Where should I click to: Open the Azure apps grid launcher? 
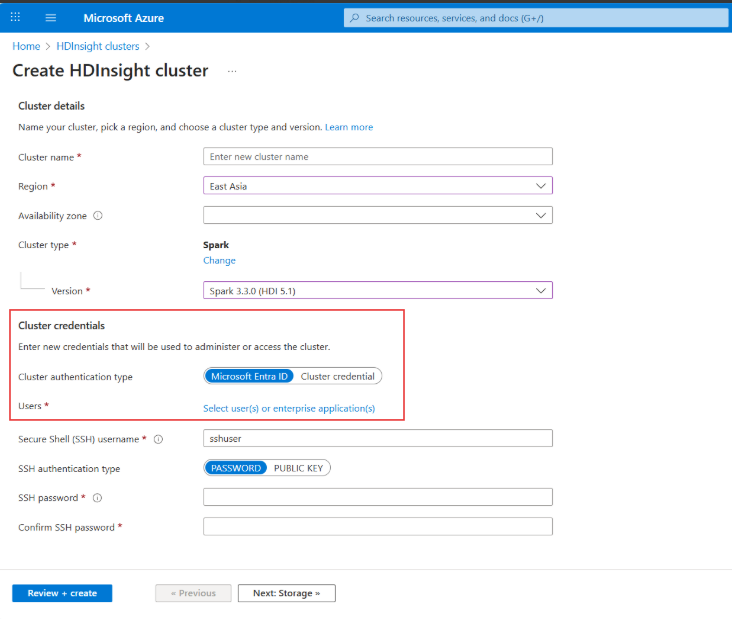tap(15, 17)
